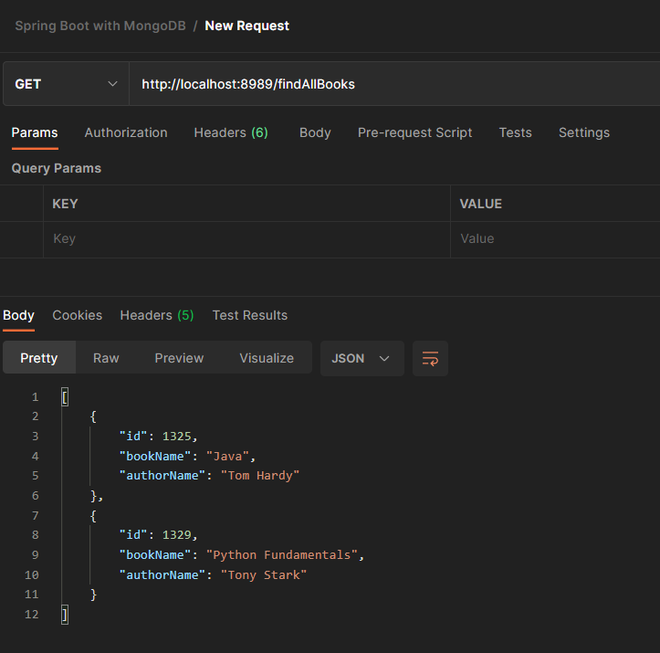Viewport: 660px width, 653px height.
Task: Click the wrap lines icon in response toolbar
Action: (430, 358)
